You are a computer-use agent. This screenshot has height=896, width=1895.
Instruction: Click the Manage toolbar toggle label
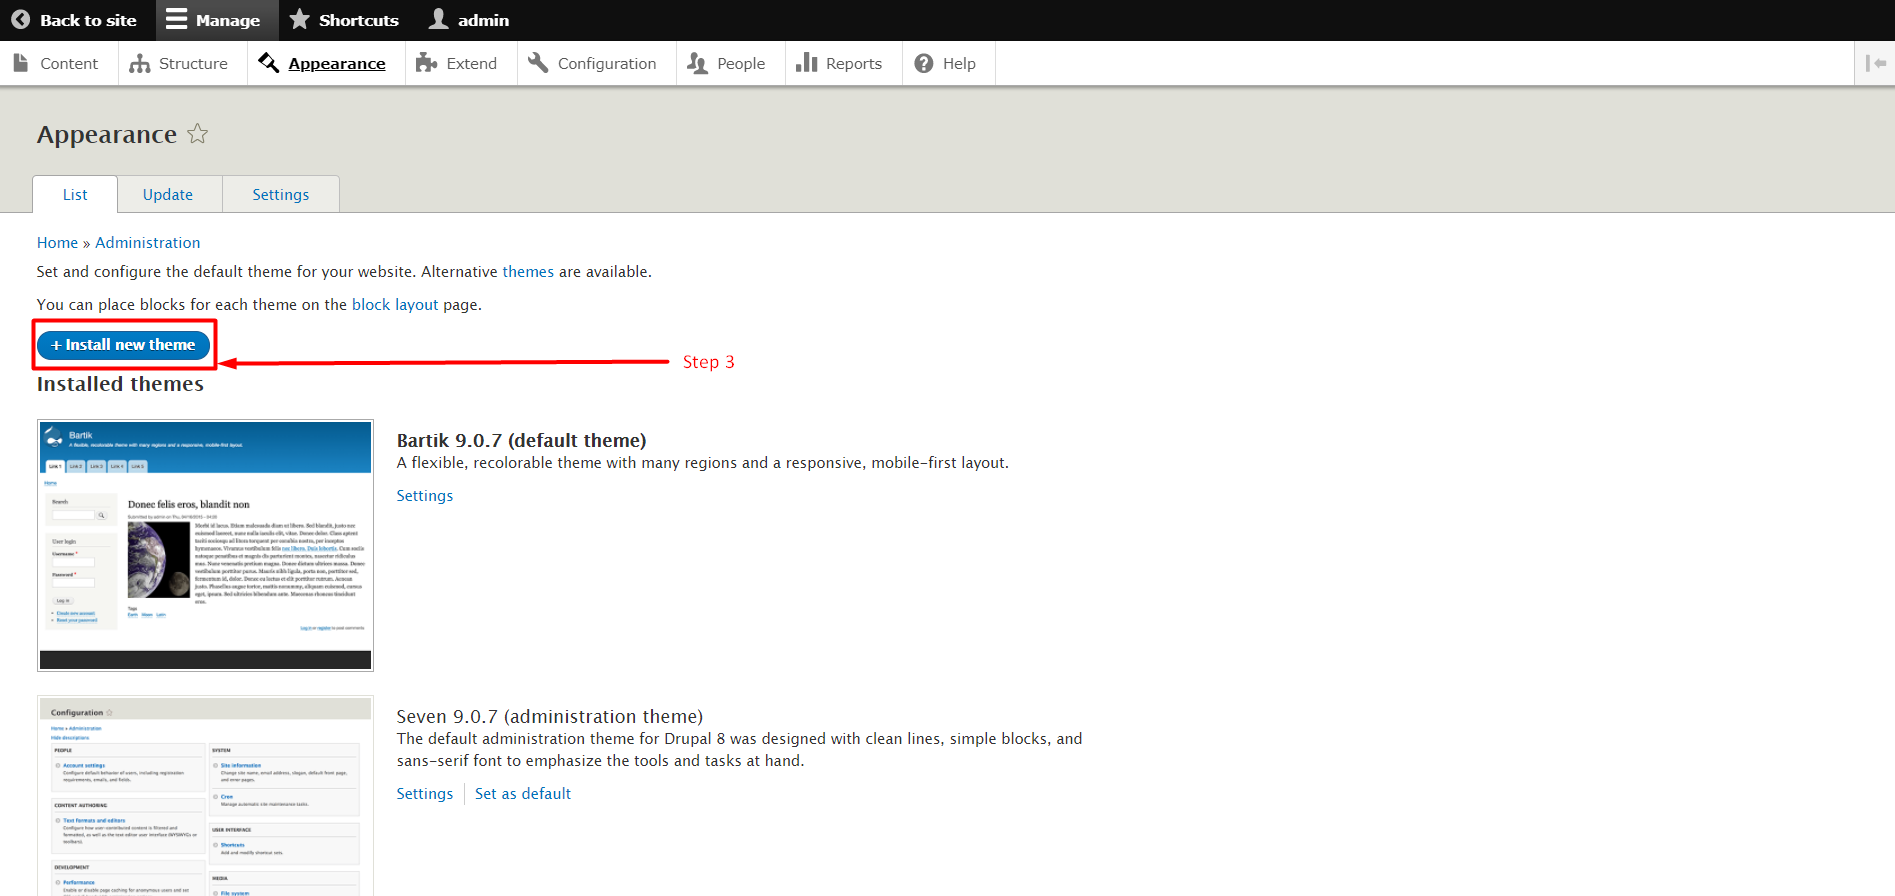coord(228,20)
